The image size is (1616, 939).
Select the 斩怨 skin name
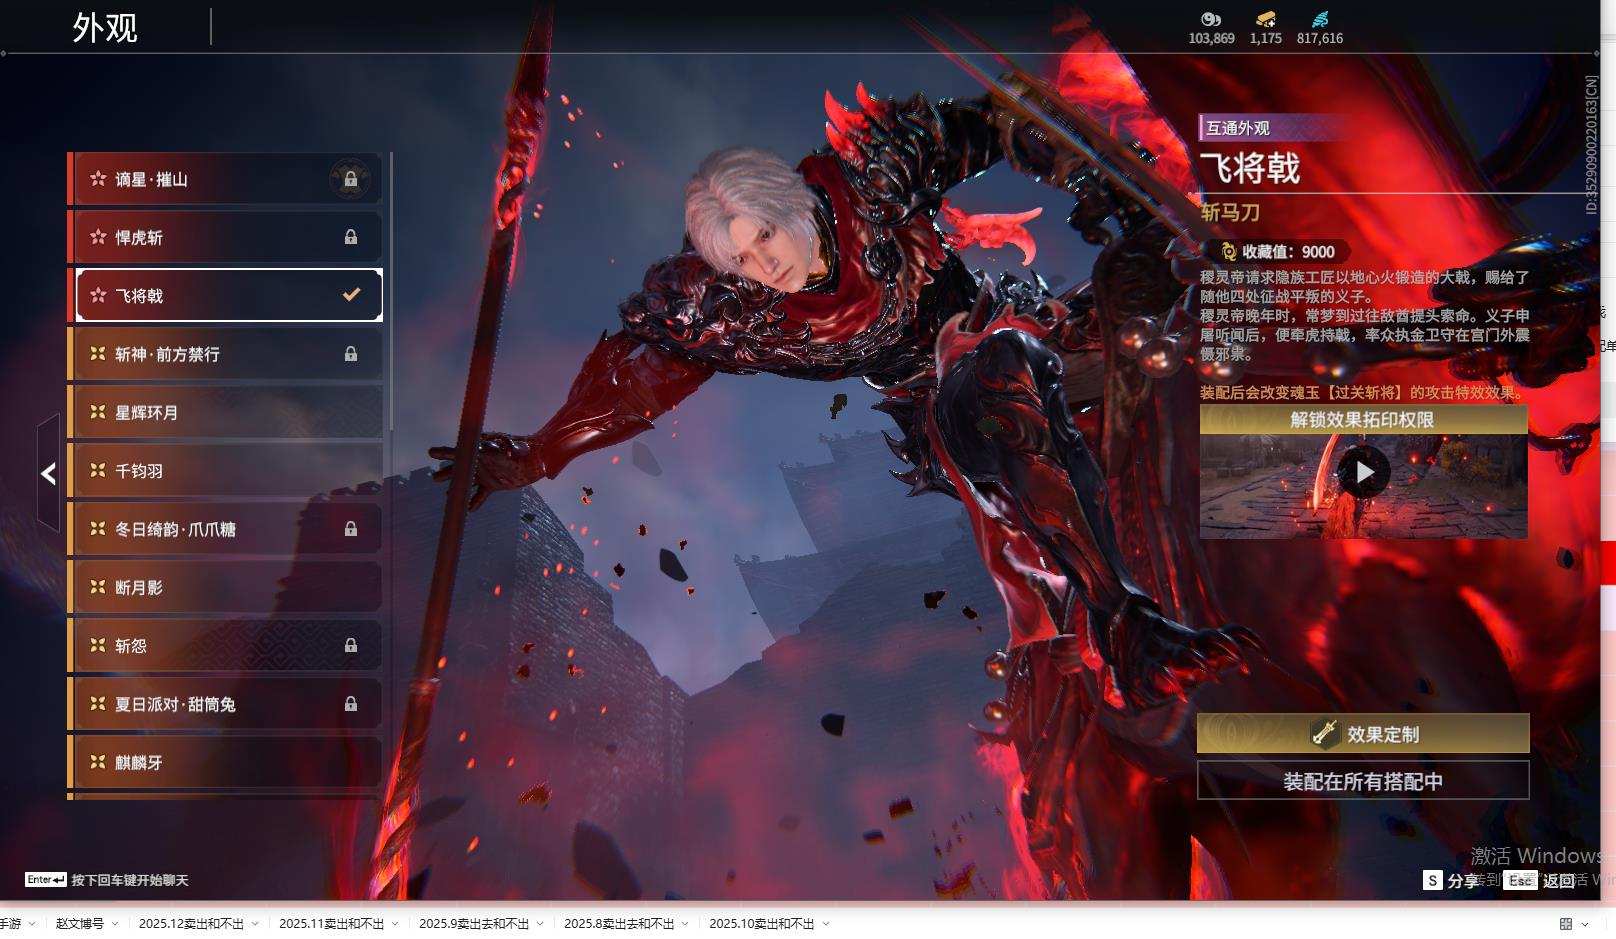click(131, 646)
